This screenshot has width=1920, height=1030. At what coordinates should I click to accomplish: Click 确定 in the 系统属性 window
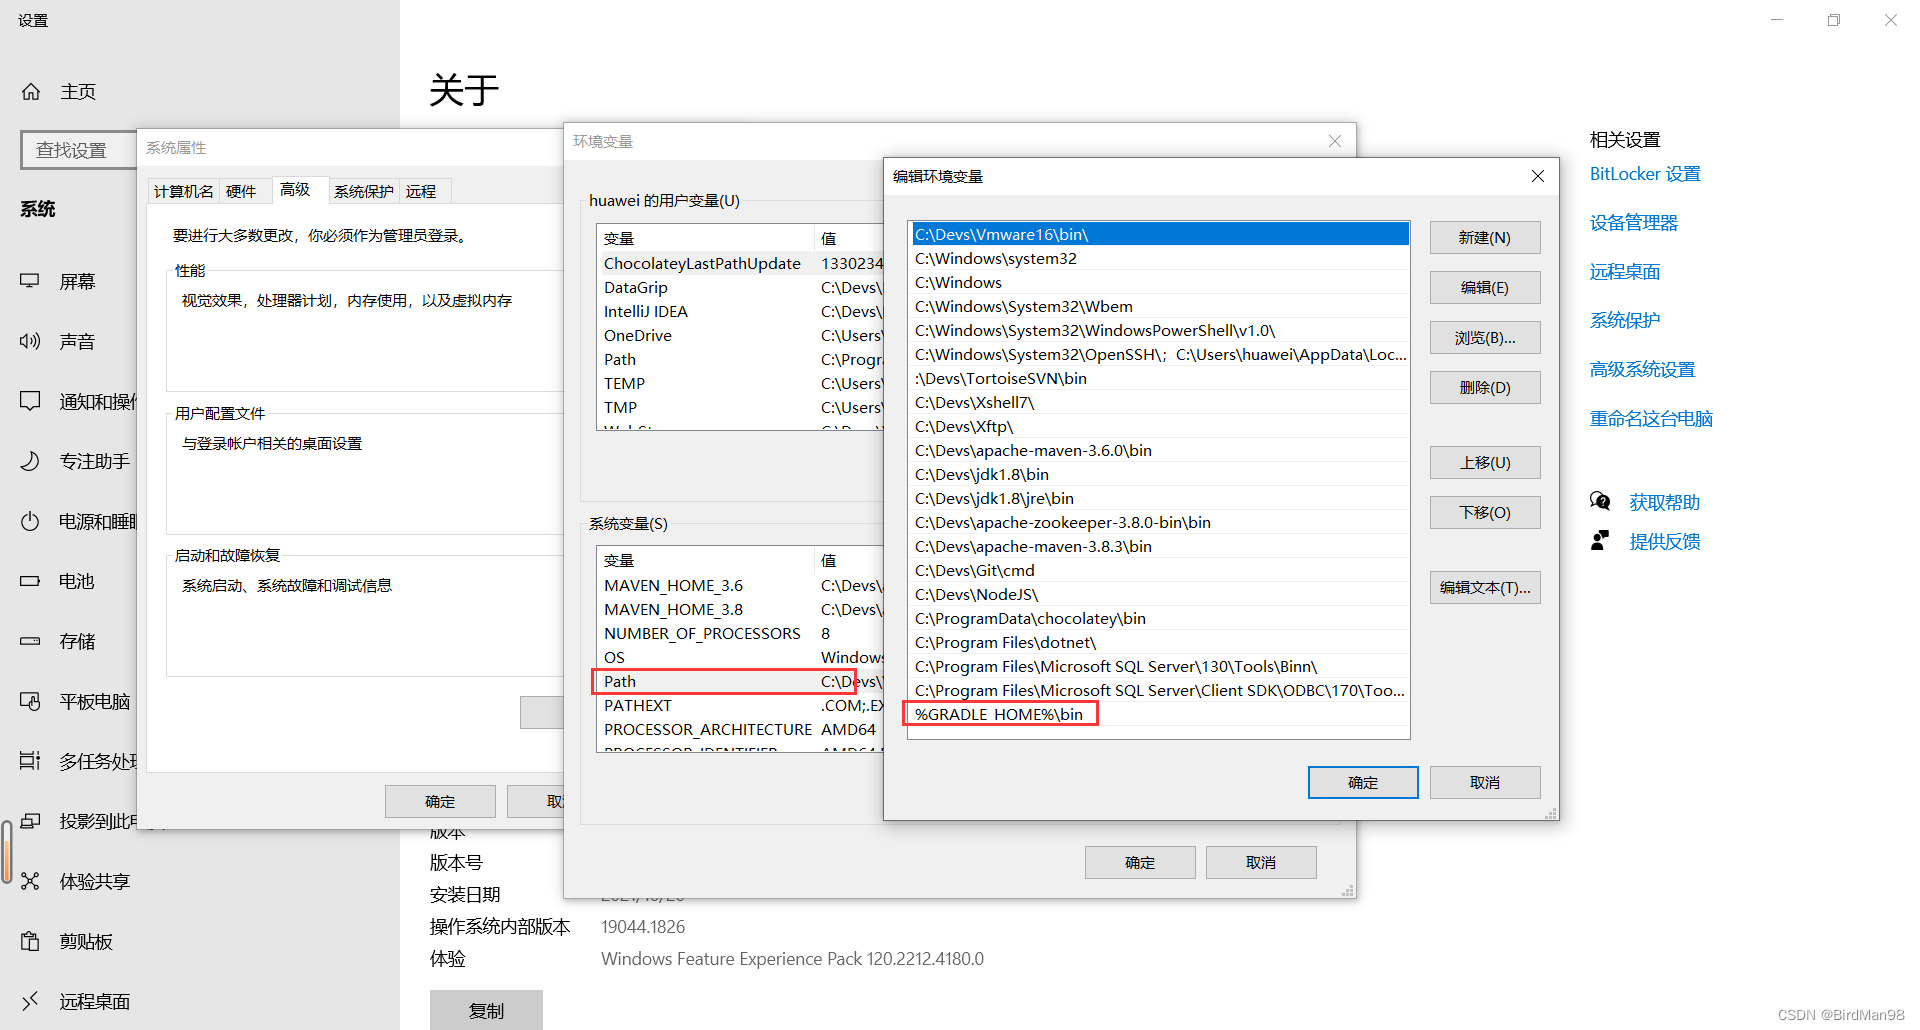[x=440, y=801]
